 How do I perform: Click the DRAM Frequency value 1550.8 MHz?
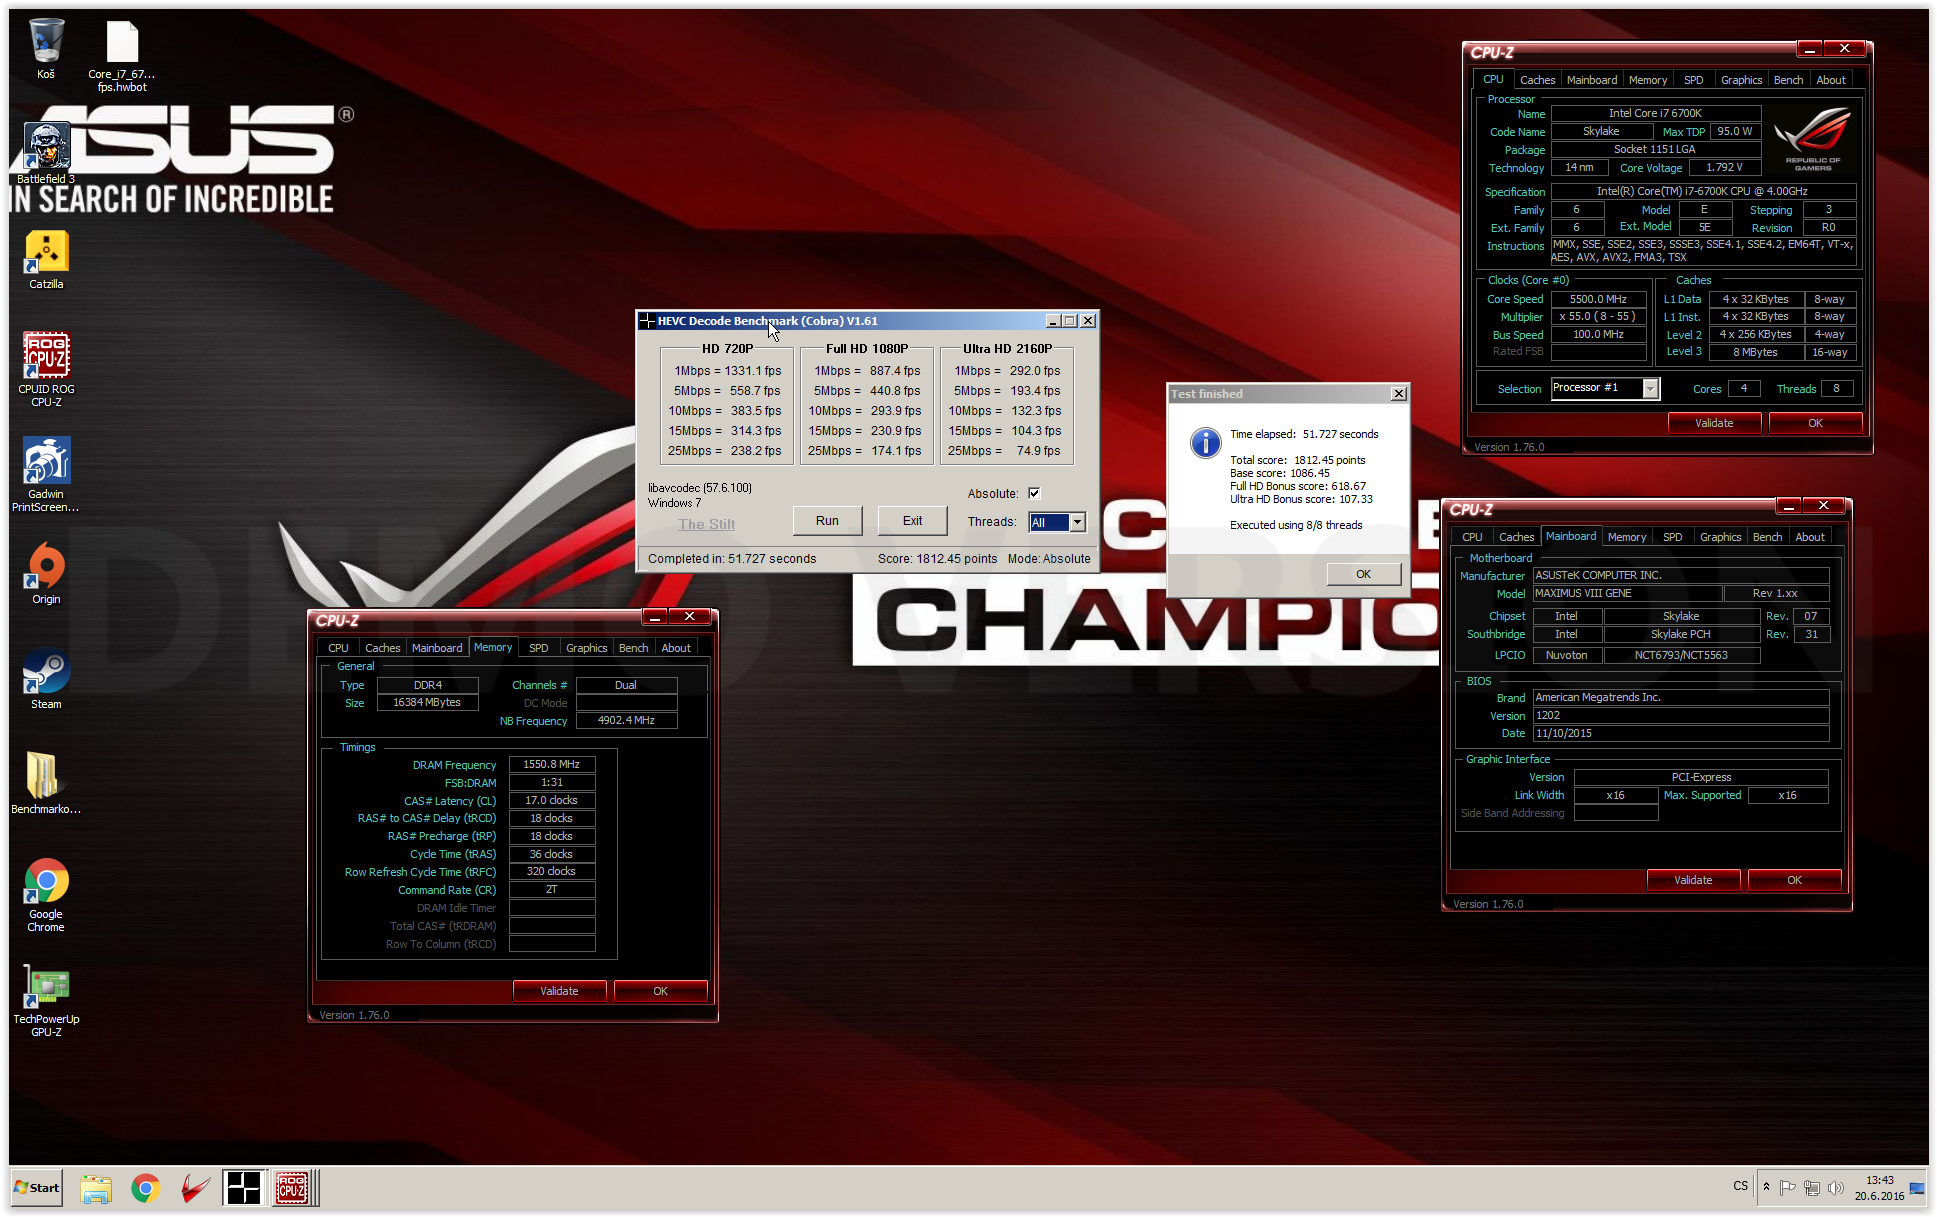(x=552, y=764)
